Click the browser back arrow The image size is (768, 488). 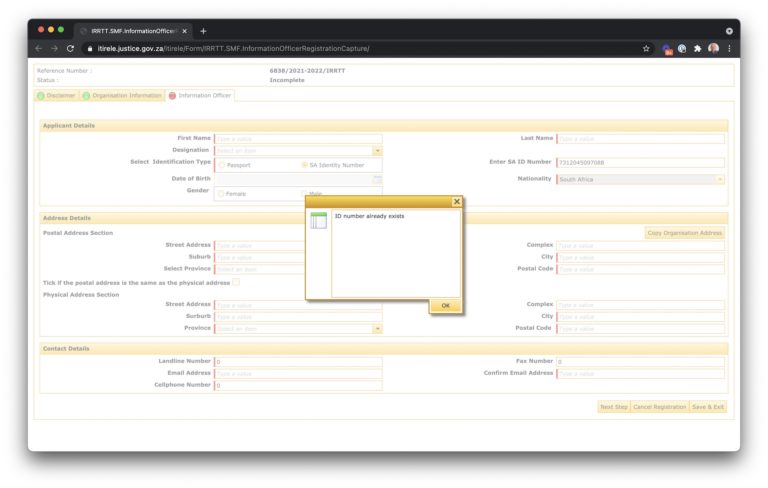(39, 49)
